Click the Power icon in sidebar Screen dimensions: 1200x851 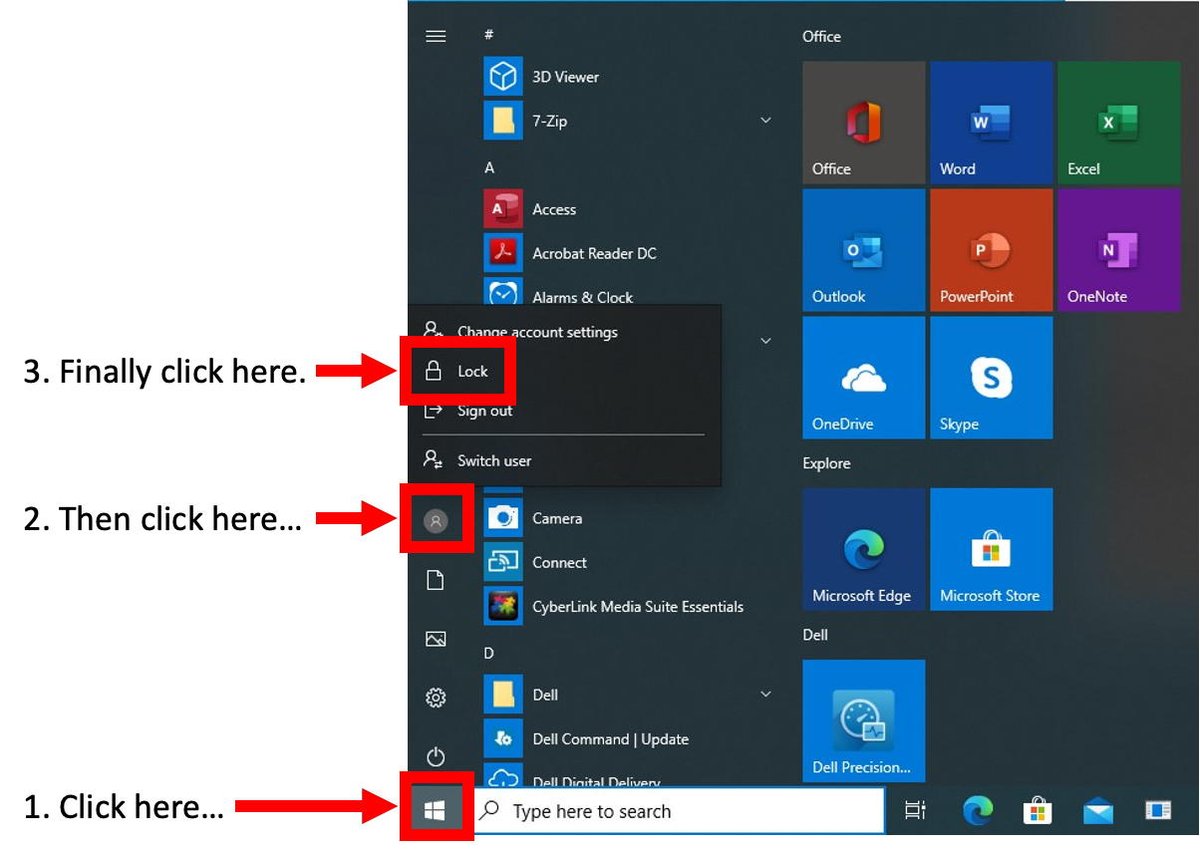click(436, 757)
